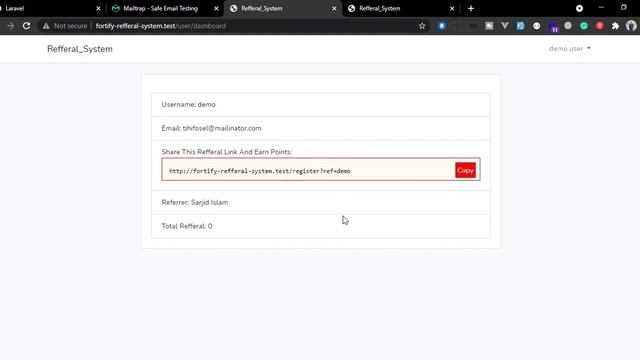Screen dimensions: 640x360
Task: Click the Vue devtools extension icon
Action: pyautogui.click(x=505, y=26)
